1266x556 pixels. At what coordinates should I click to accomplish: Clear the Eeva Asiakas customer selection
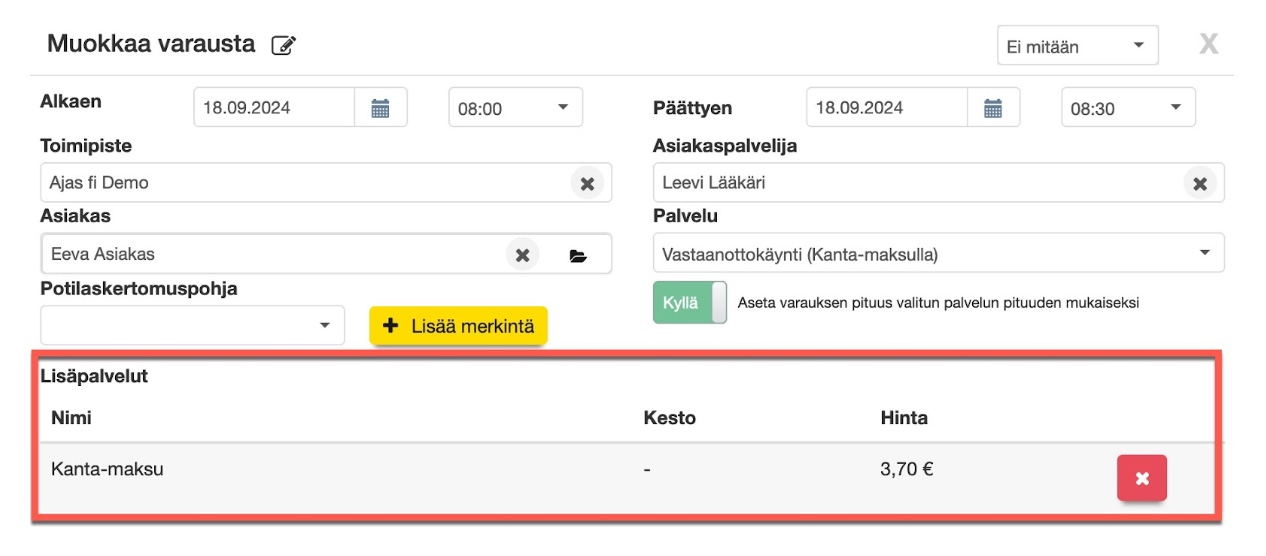click(522, 255)
